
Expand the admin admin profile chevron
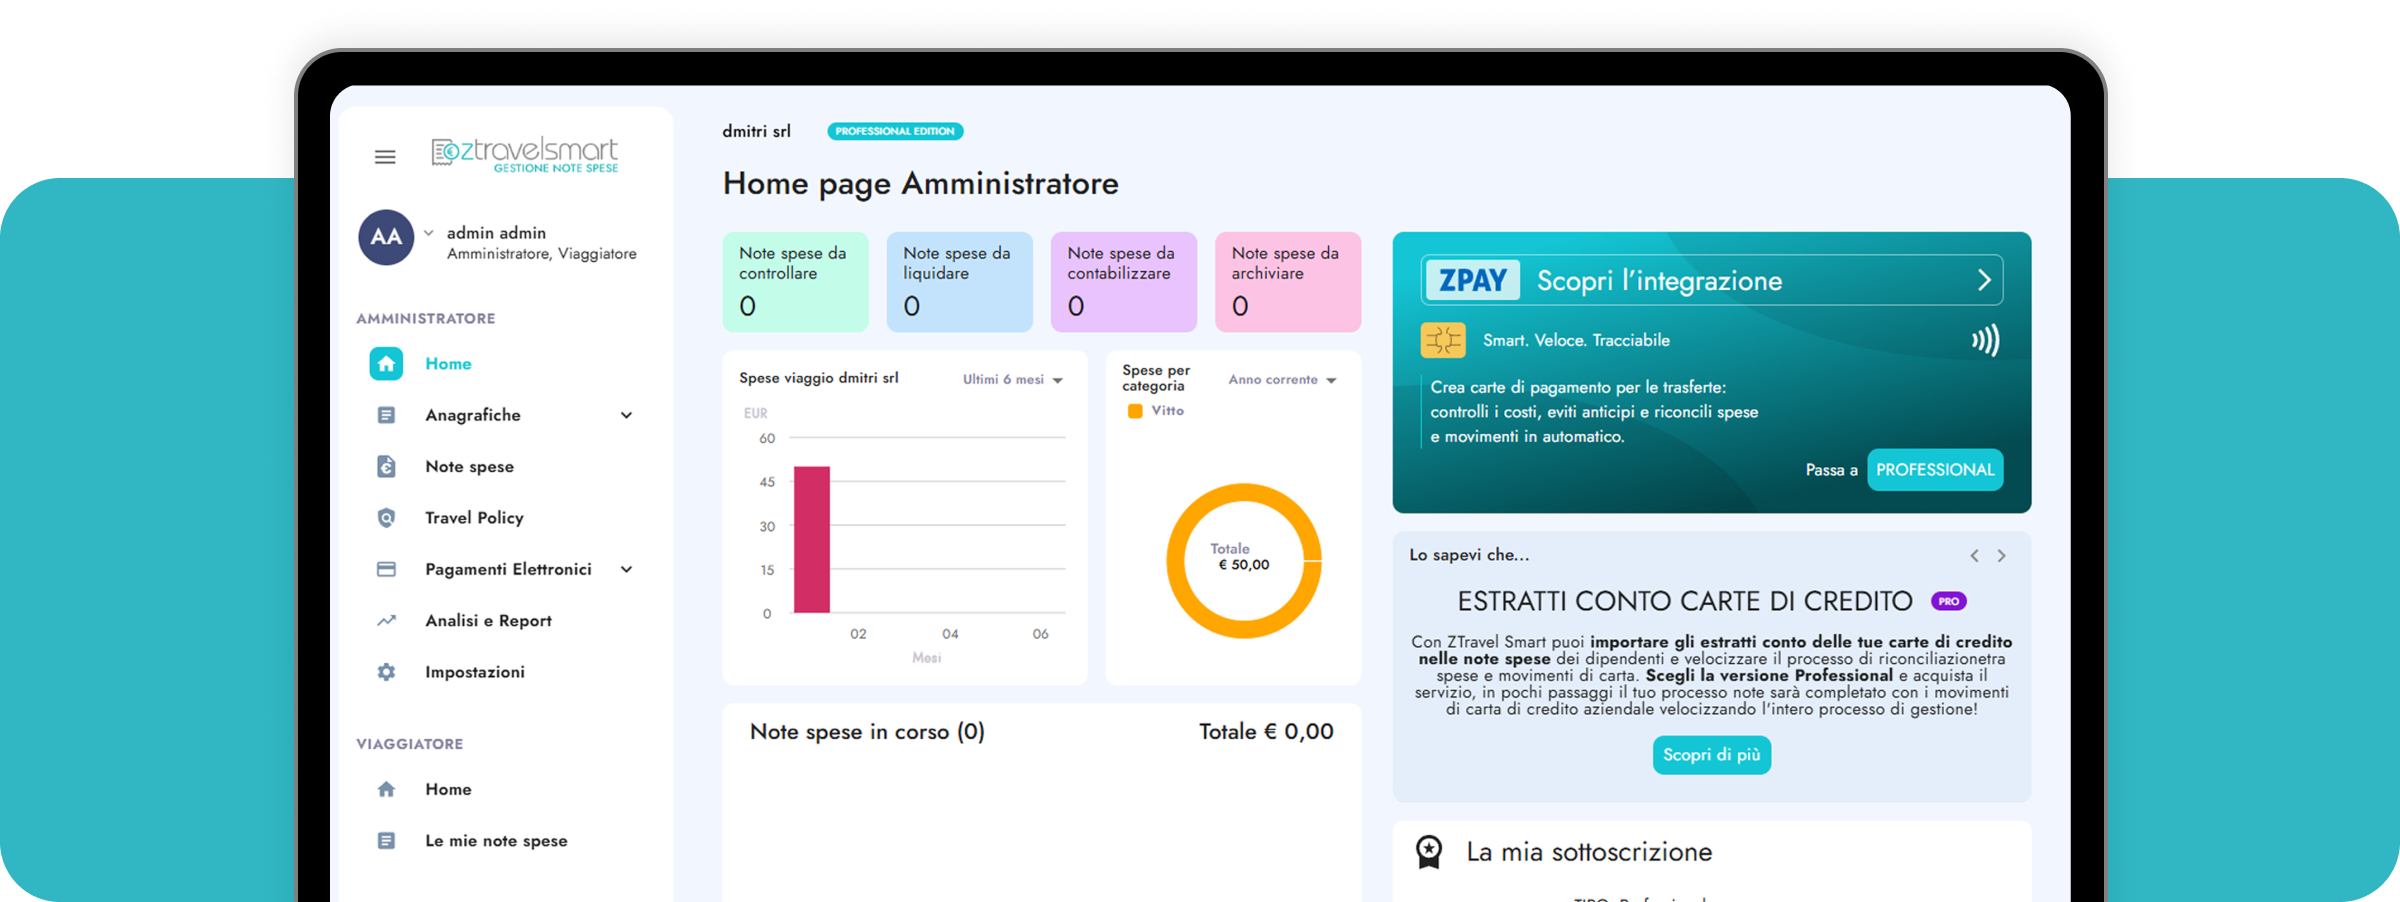[x=428, y=233]
